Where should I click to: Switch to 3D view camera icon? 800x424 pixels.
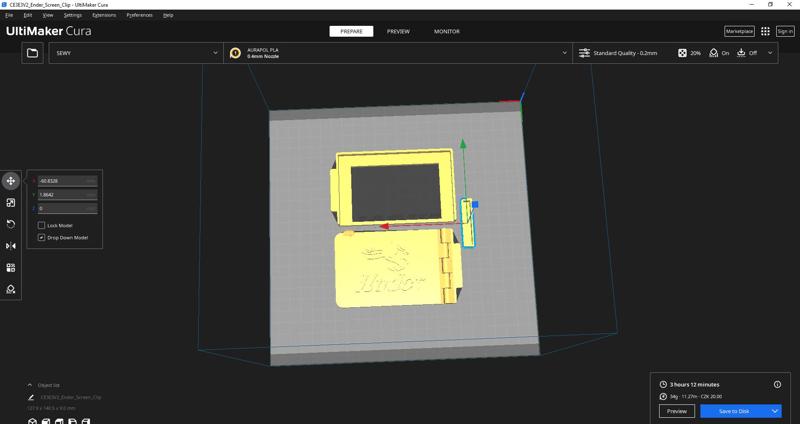tap(33, 421)
